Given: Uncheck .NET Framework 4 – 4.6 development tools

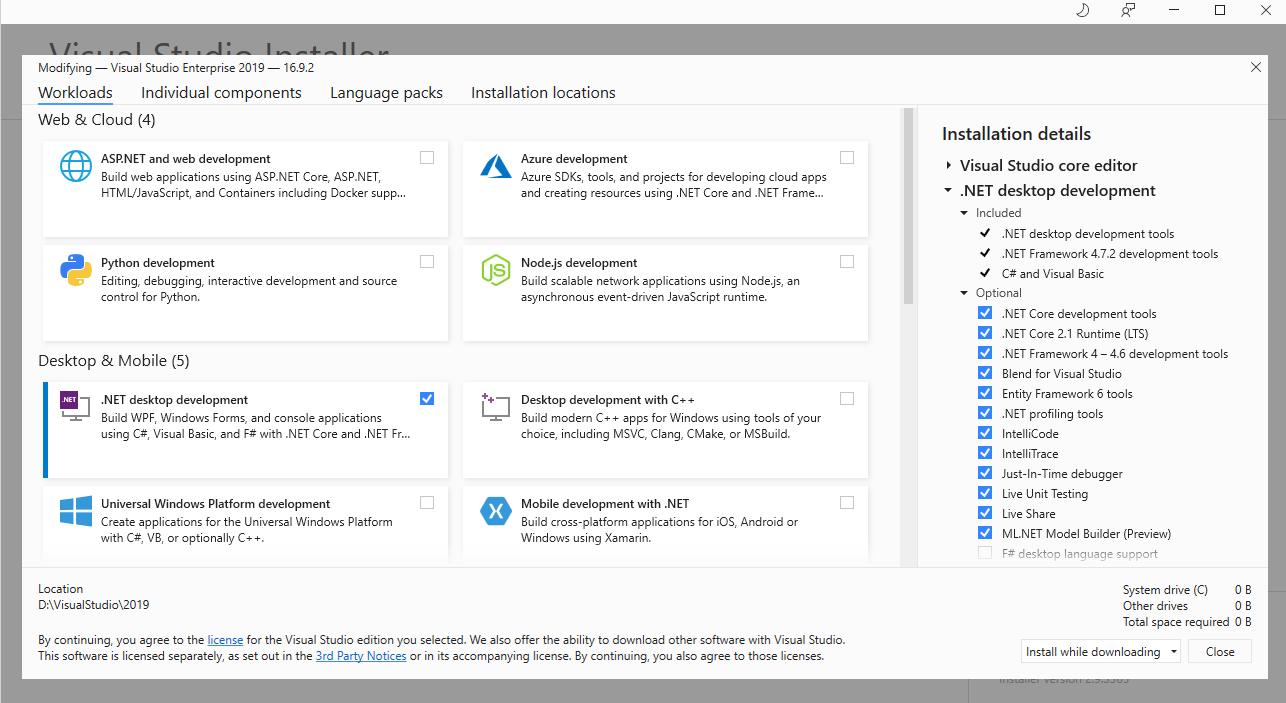Looking at the screenshot, I should coord(985,353).
